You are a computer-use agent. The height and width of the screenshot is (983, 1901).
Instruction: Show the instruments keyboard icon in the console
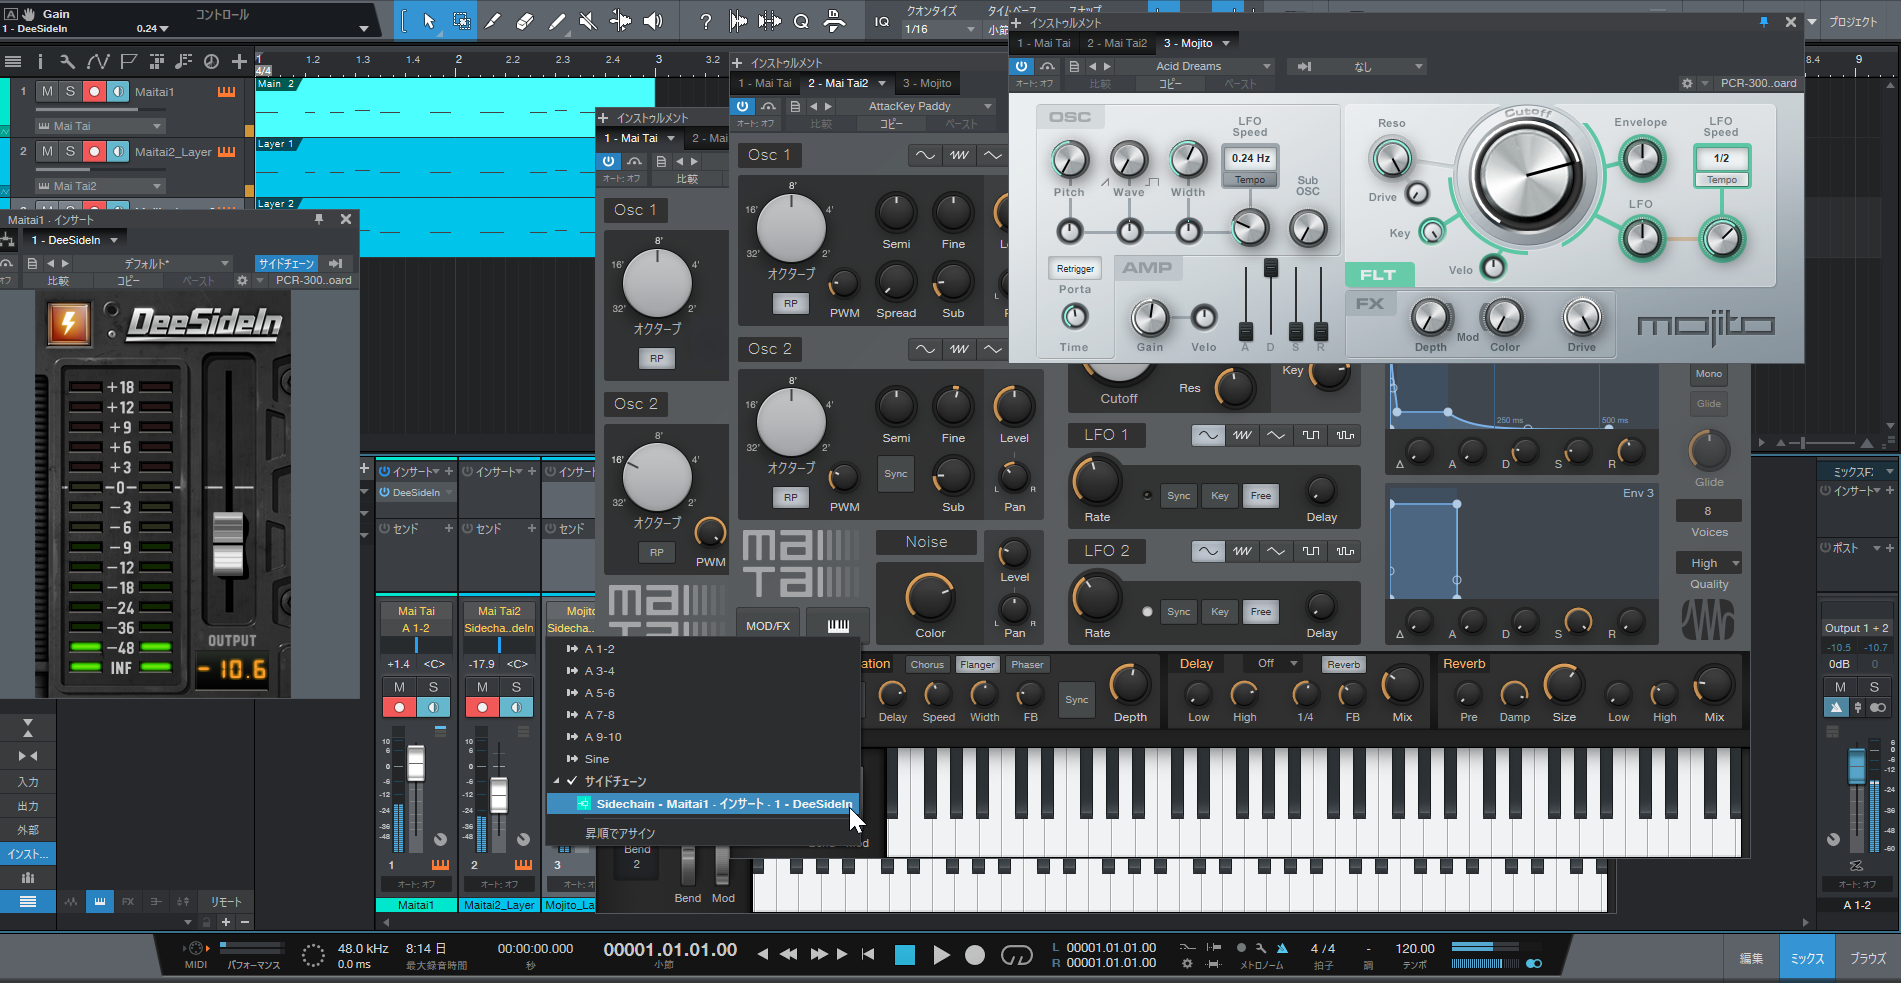(99, 901)
